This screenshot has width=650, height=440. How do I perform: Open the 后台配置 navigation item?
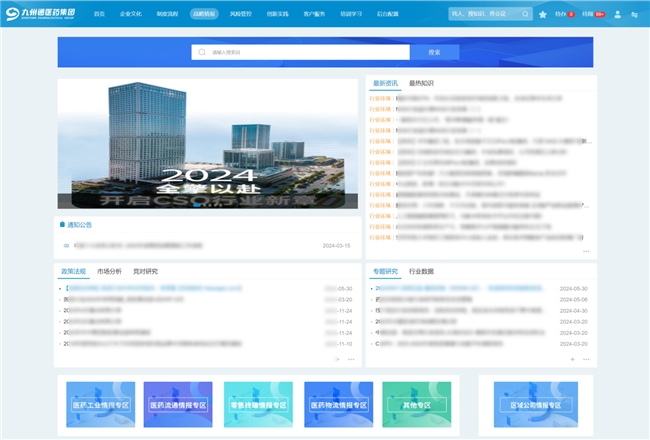[388, 14]
